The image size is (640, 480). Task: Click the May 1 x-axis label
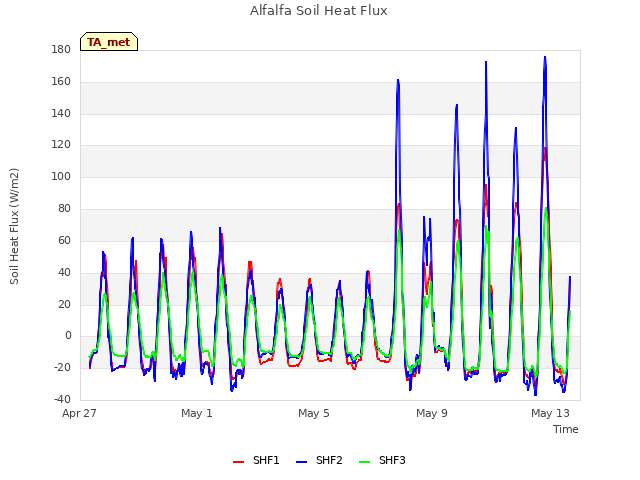pyautogui.click(x=197, y=413)
